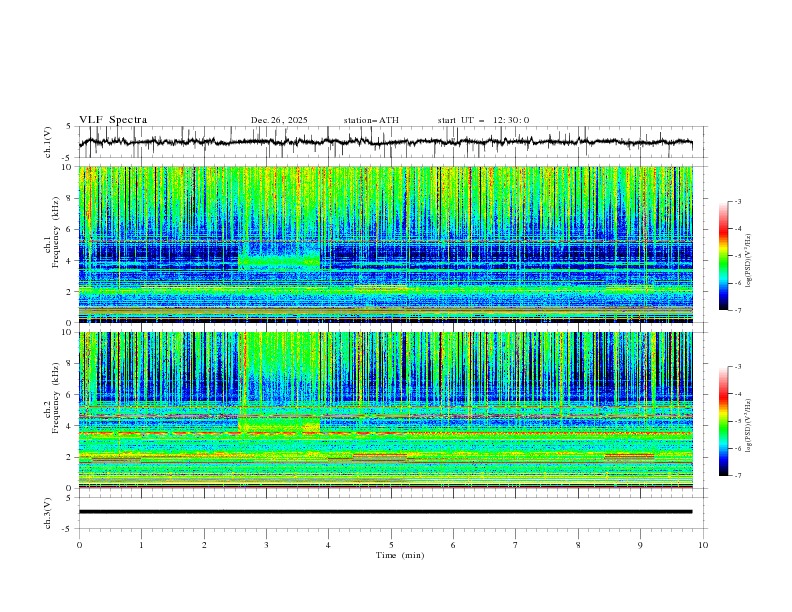The width and height of the screenshot is (792, 612).
Task: Click the green 4 kHz burst in ch.1 spectrogram
Action: 279,259
